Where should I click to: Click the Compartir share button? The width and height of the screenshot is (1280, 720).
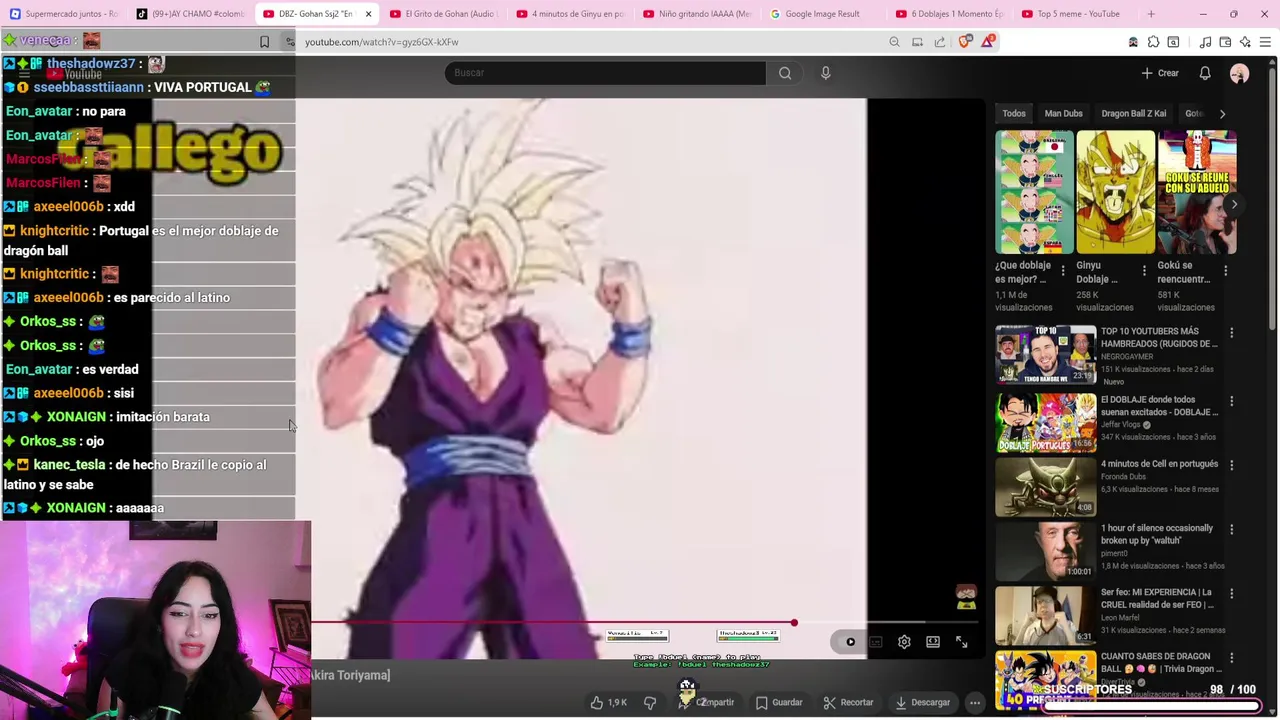click(706, 703)
